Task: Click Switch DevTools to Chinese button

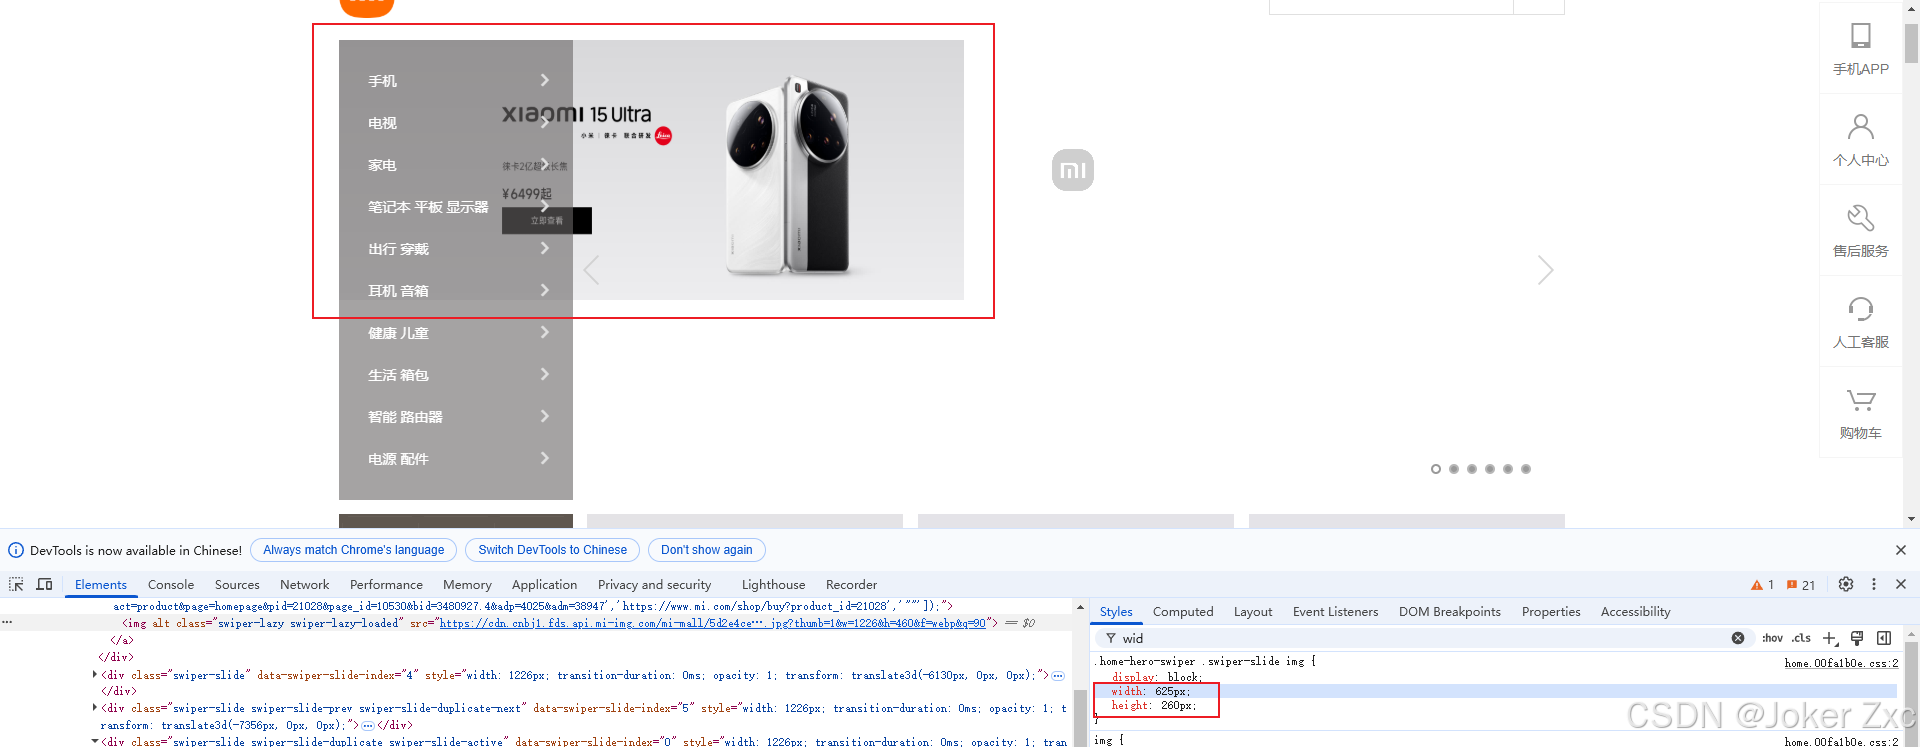Action: point(552,550)
